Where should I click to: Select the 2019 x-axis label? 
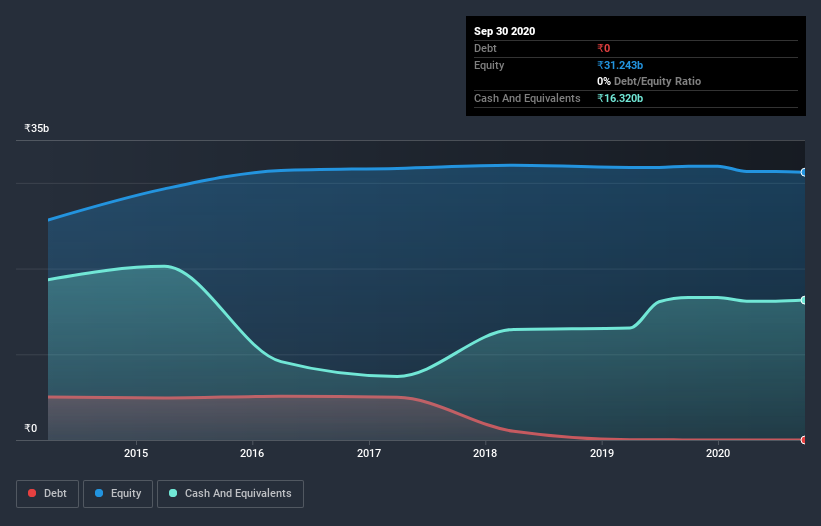(x=602, y=453)
